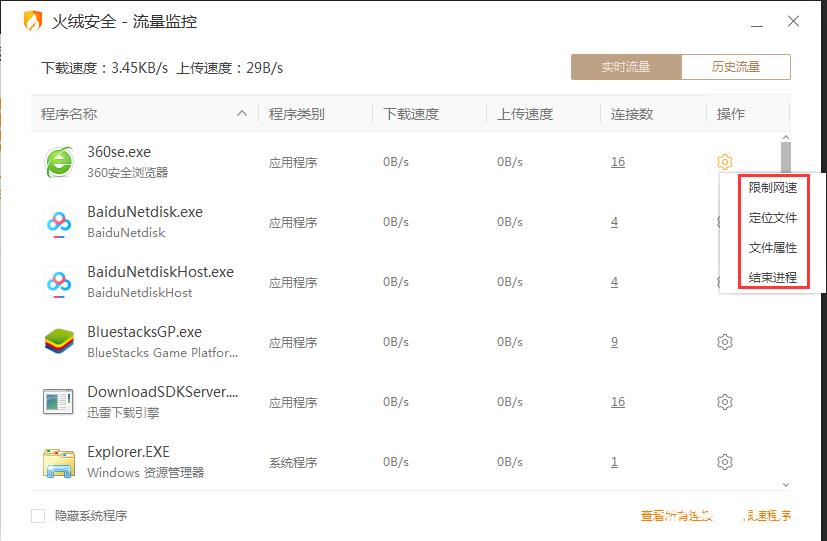827x541 pixels.
Task: Select 限制网速 from the context menu
Action: click(x=773, y=188)
